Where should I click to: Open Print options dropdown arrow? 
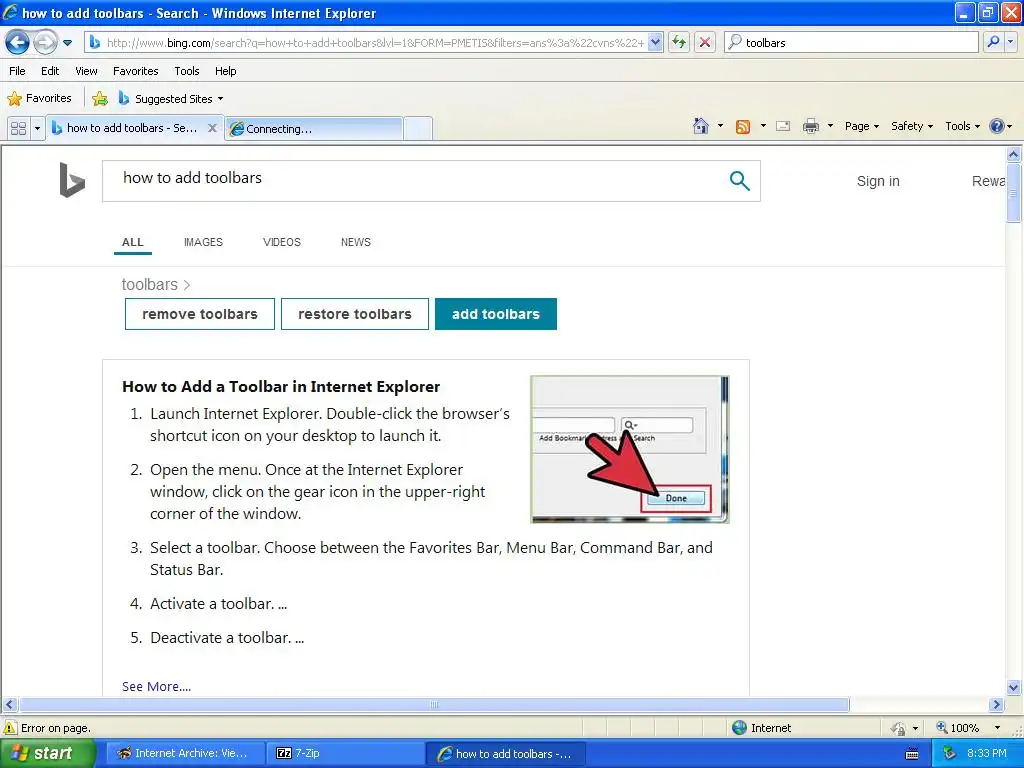830,126
